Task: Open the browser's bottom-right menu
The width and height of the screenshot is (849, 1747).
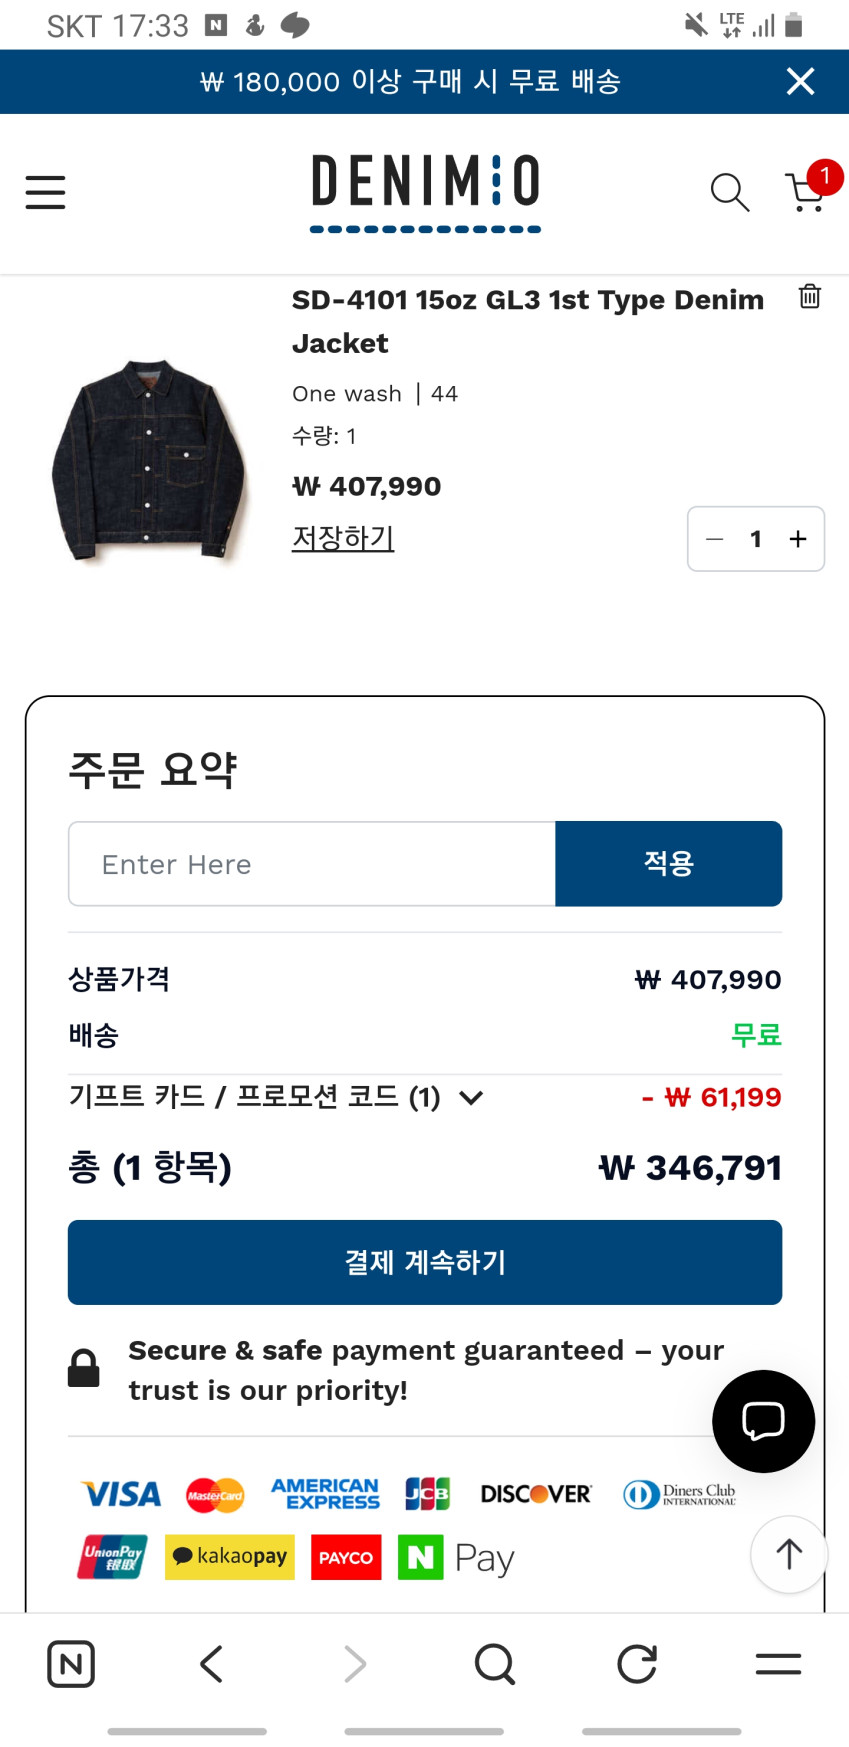Action: pyautogui.click(x=778, y=1664)
